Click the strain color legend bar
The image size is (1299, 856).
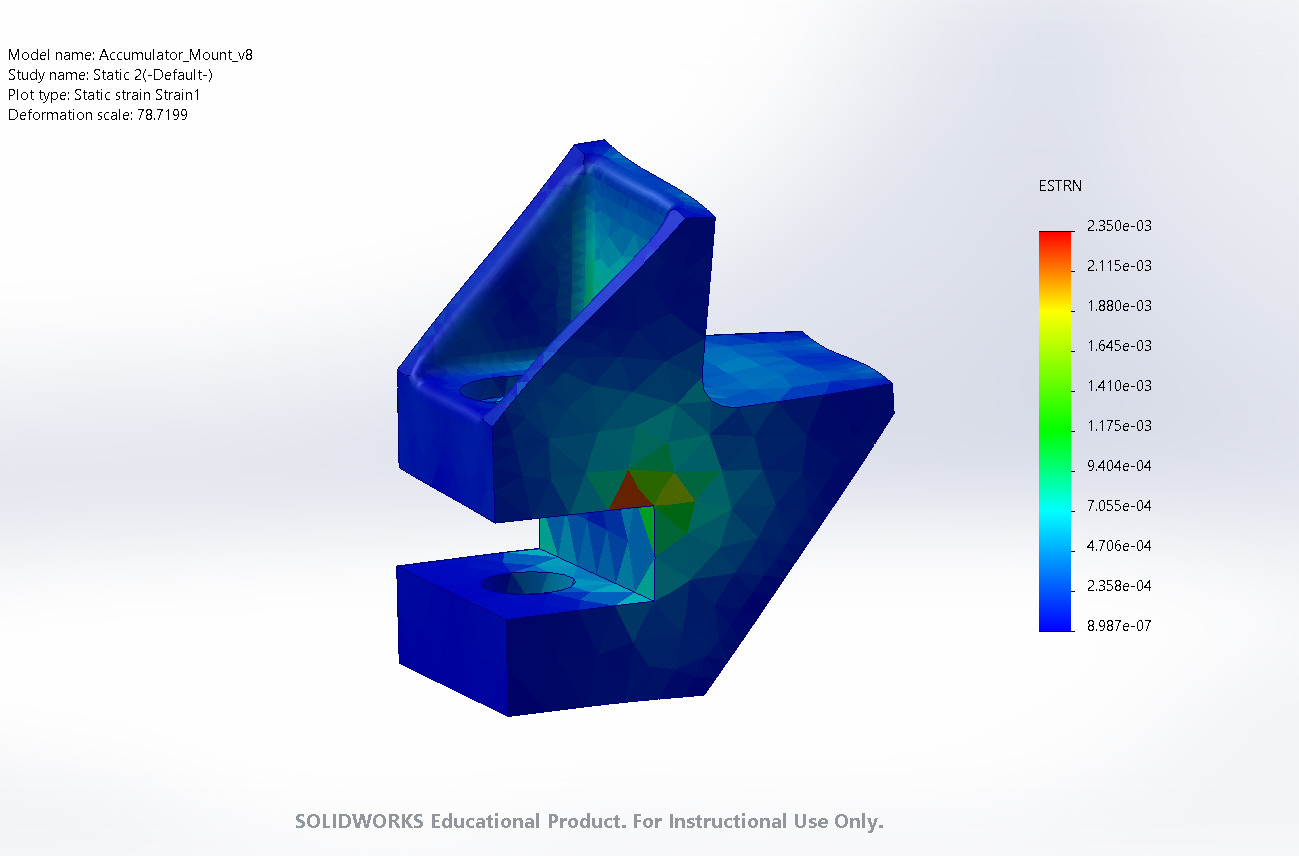[1055, 431]
